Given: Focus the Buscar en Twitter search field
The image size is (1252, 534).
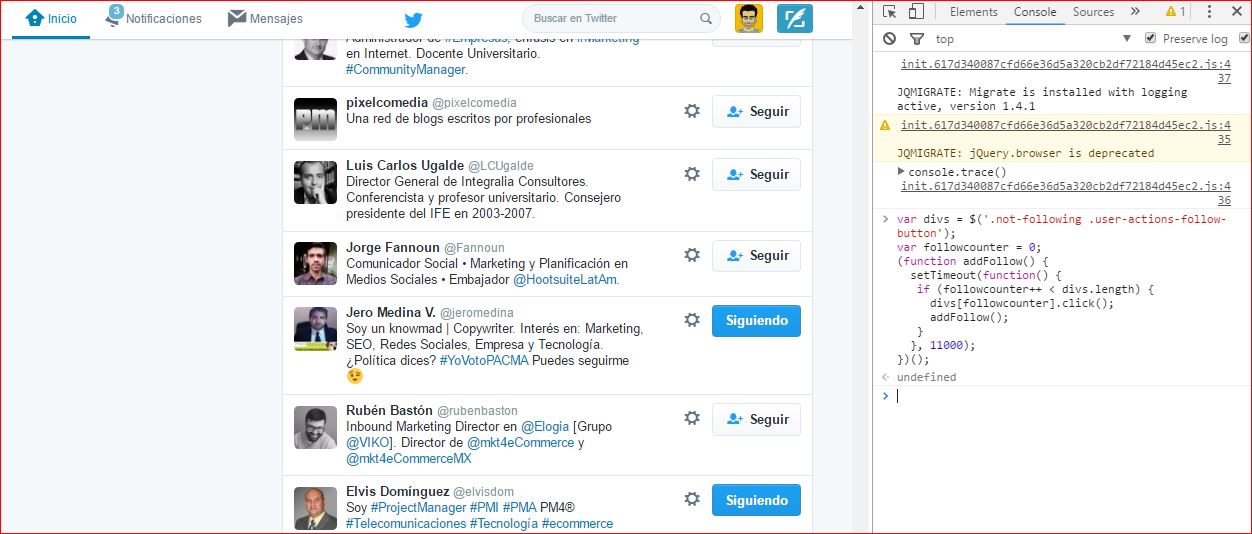Looking at the screenshot, I should click(621, 18).
